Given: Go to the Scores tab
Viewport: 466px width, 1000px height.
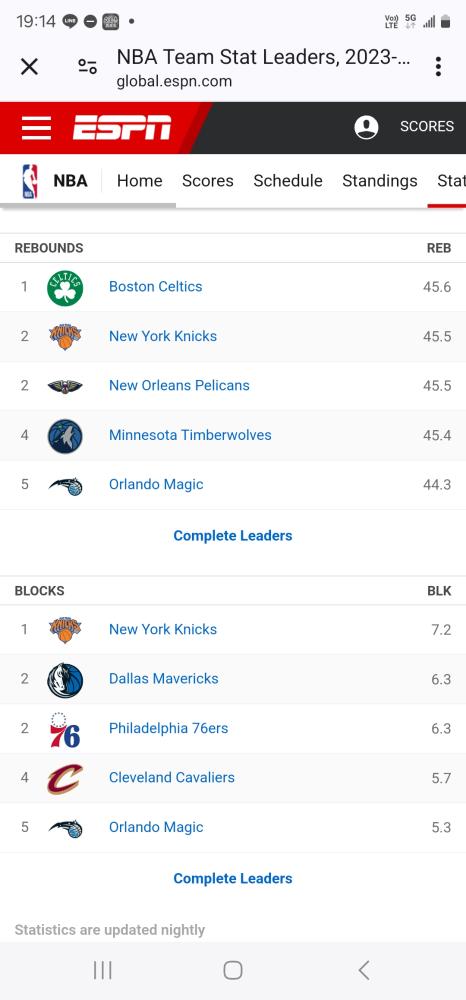Looking at the screenshot, I should coord(208,181).
